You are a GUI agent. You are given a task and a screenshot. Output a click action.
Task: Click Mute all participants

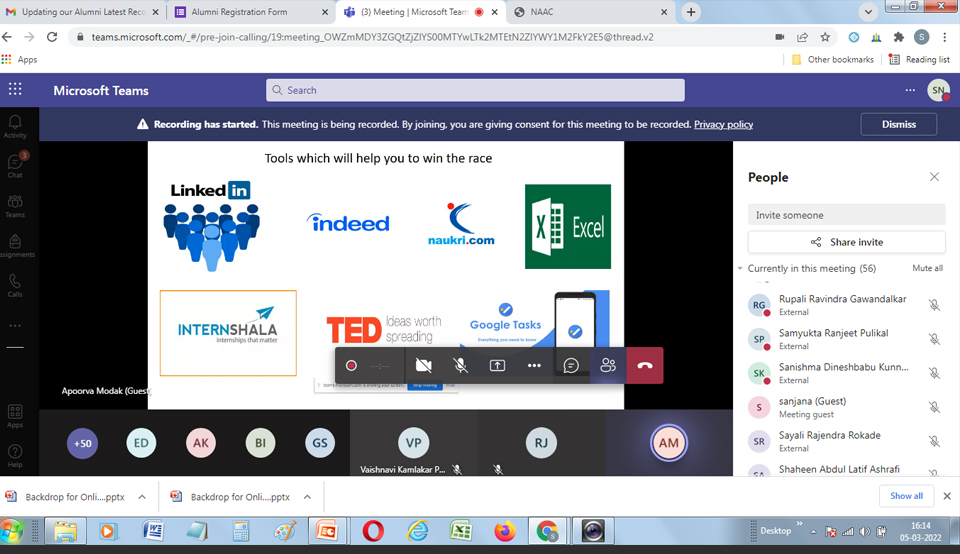pos(927,268)
